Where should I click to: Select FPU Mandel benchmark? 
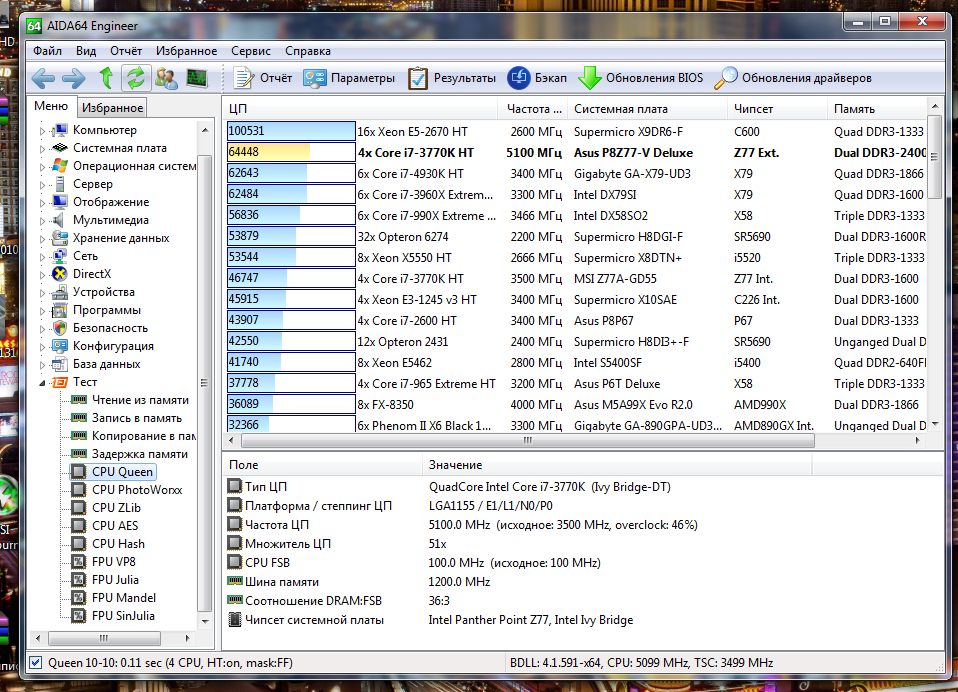coord(114,598)
